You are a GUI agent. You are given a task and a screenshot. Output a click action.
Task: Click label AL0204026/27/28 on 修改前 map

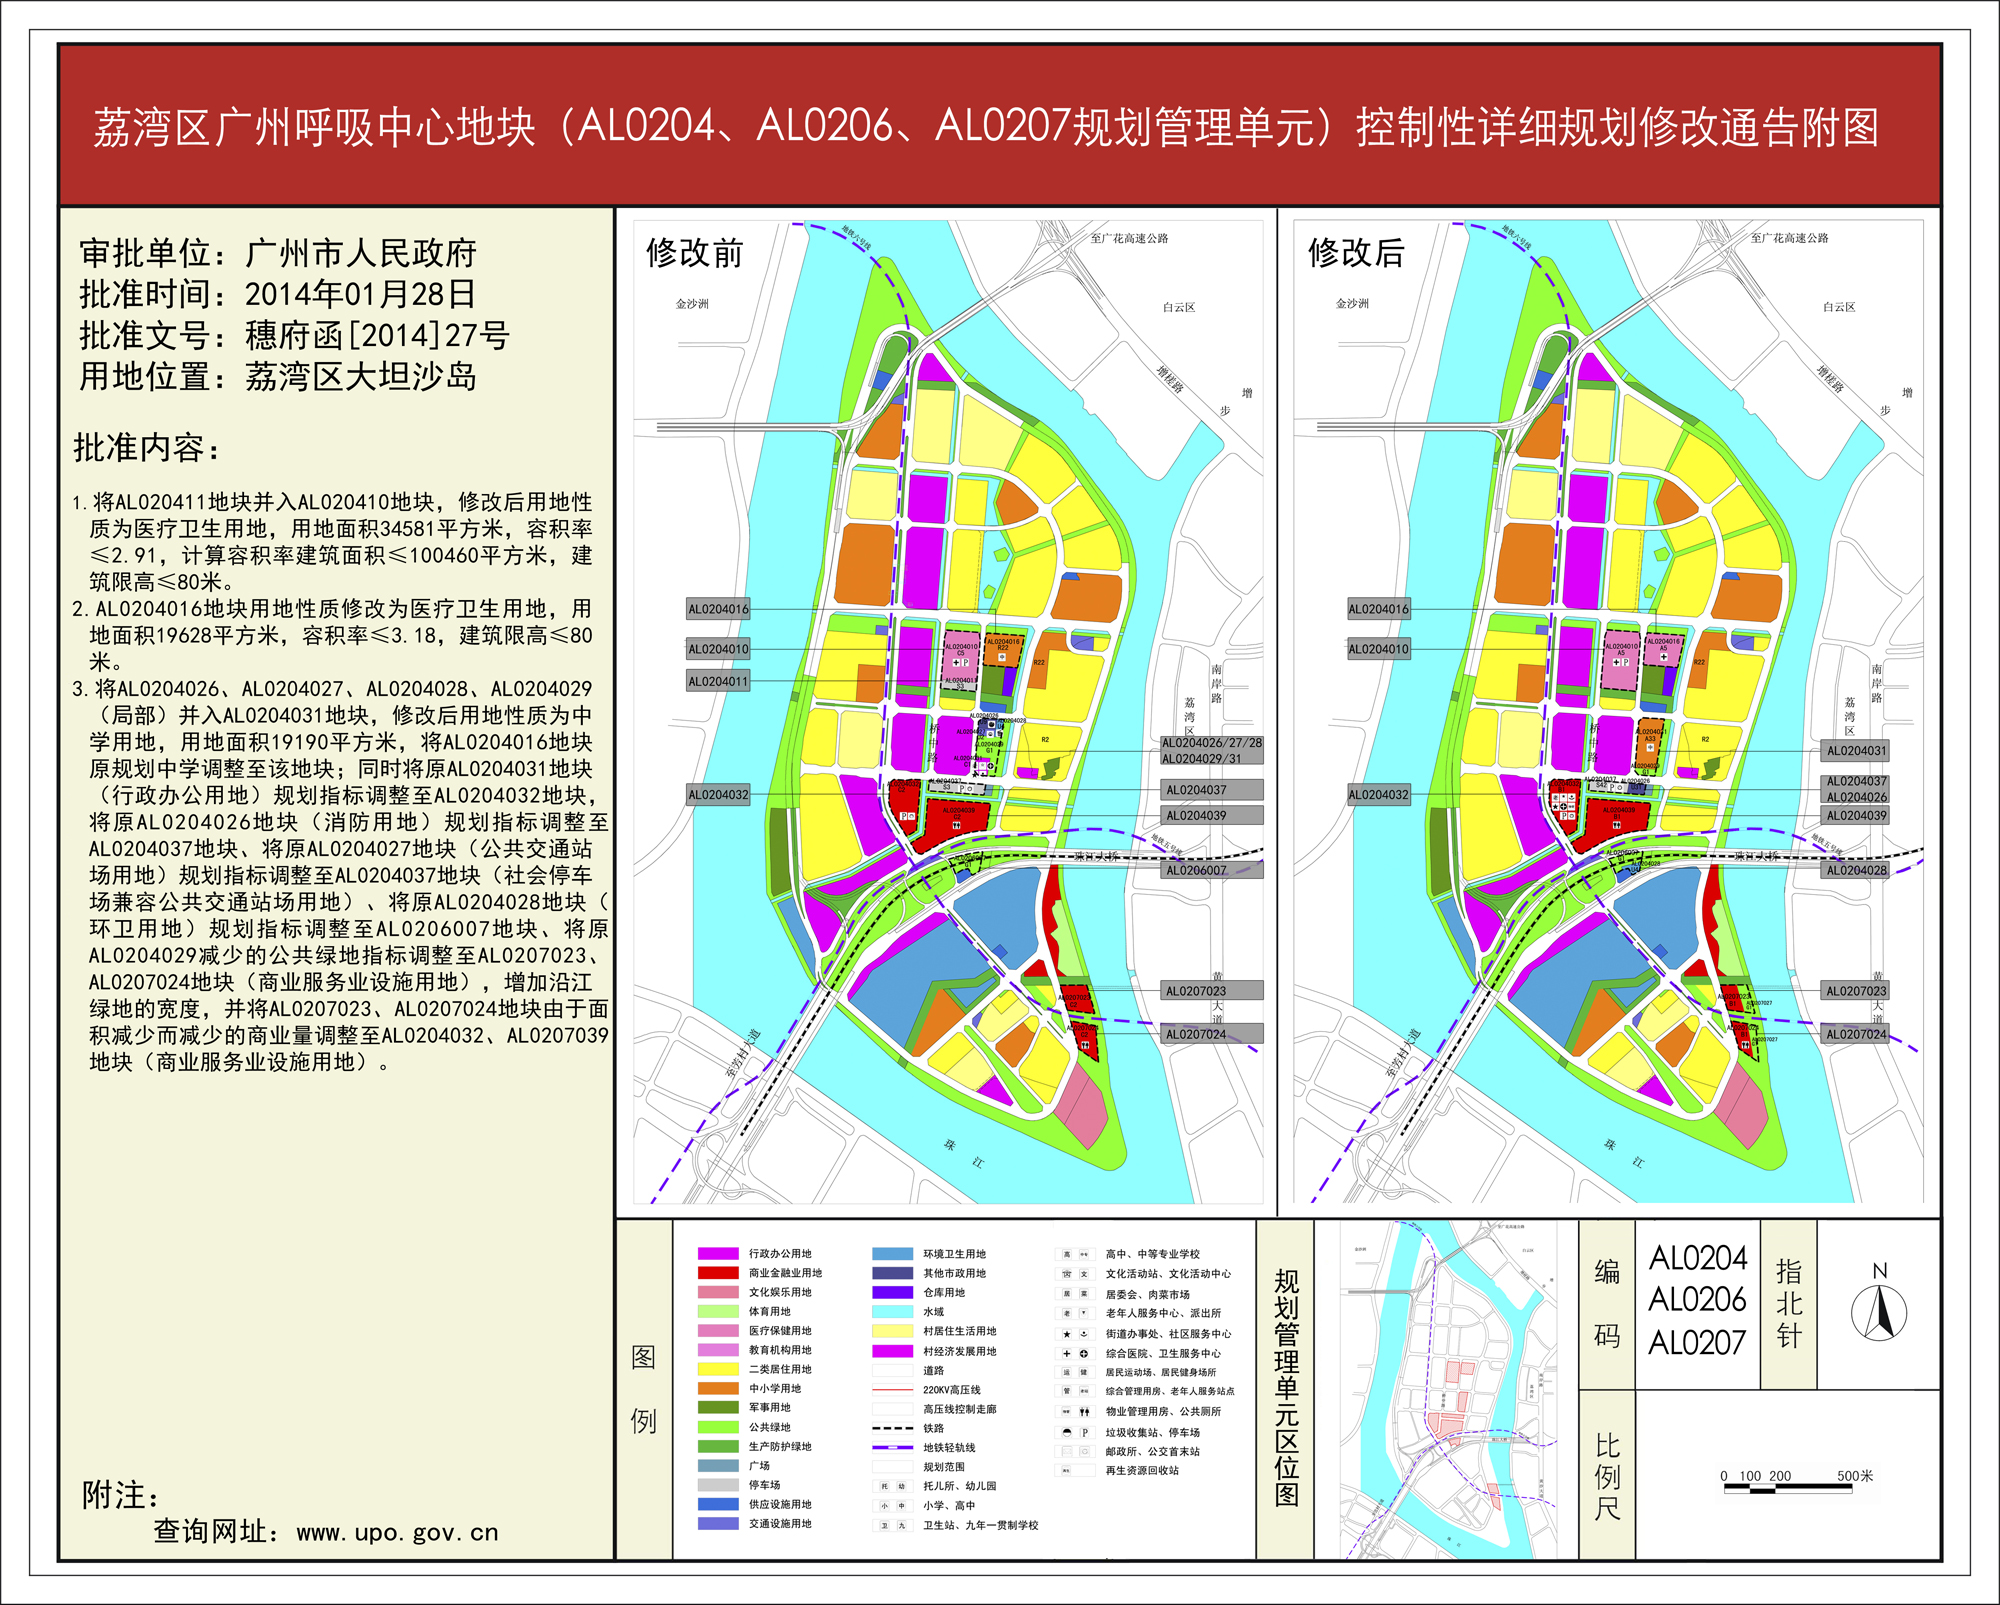point(1212,743)
